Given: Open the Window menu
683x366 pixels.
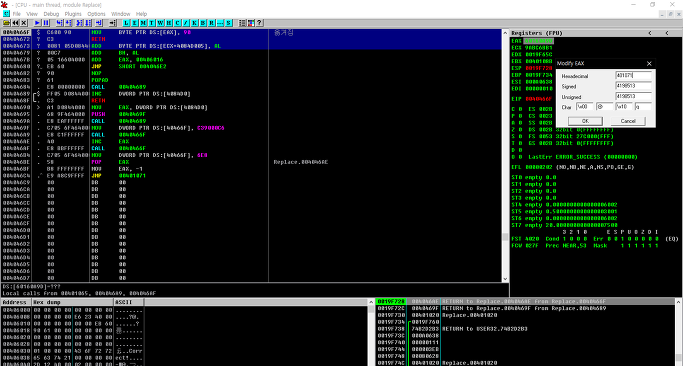Looking at the screenshot, I should click(x=121, y=14).
